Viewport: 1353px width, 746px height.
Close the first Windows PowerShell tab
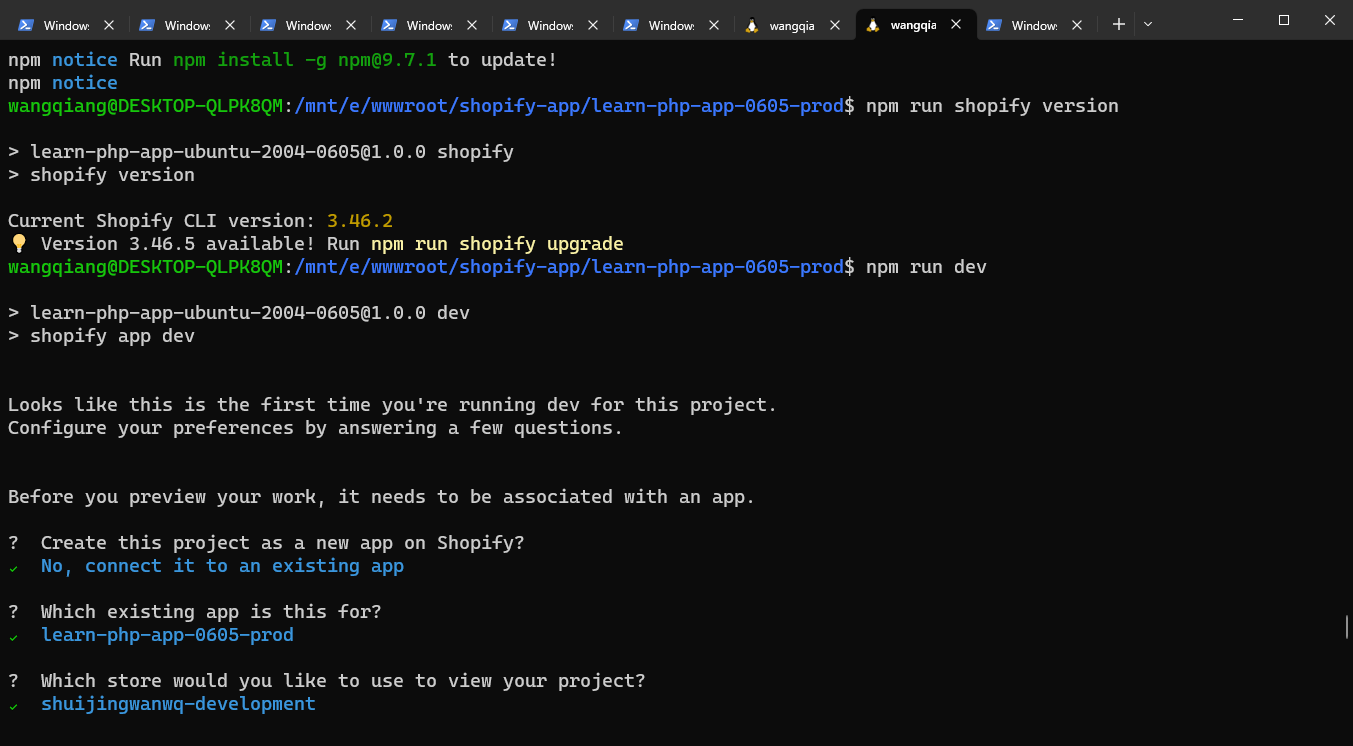click(x=109, y=25)
